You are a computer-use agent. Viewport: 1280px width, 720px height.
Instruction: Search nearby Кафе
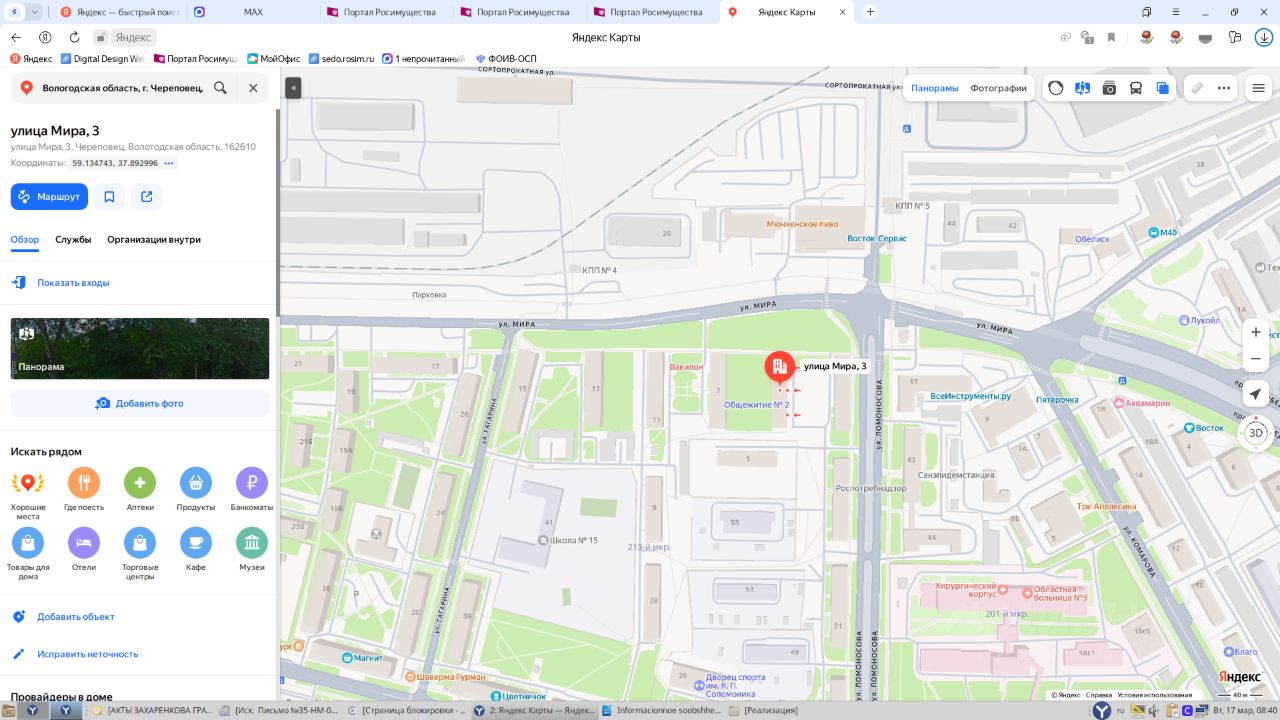[196, 551]
